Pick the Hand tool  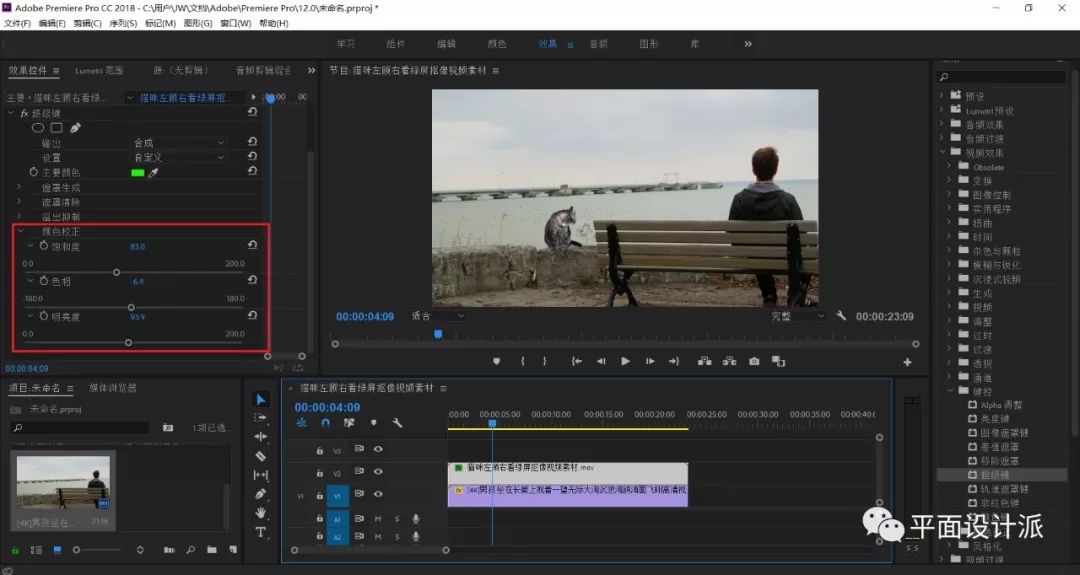click(x=261, y=513)
